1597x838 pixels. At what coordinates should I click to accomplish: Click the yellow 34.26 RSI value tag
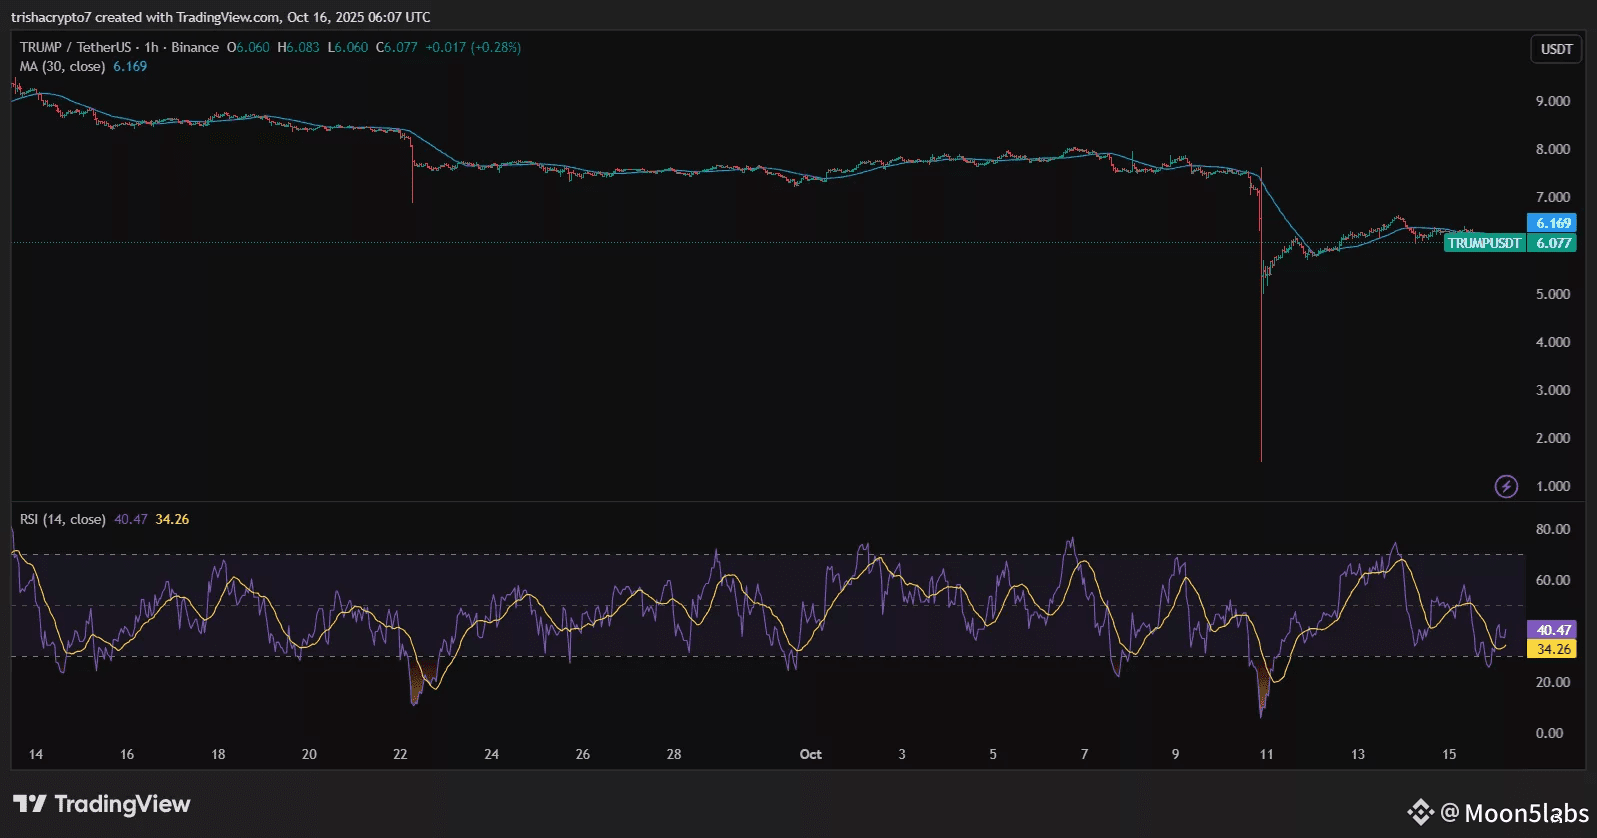click(1552, 649)
